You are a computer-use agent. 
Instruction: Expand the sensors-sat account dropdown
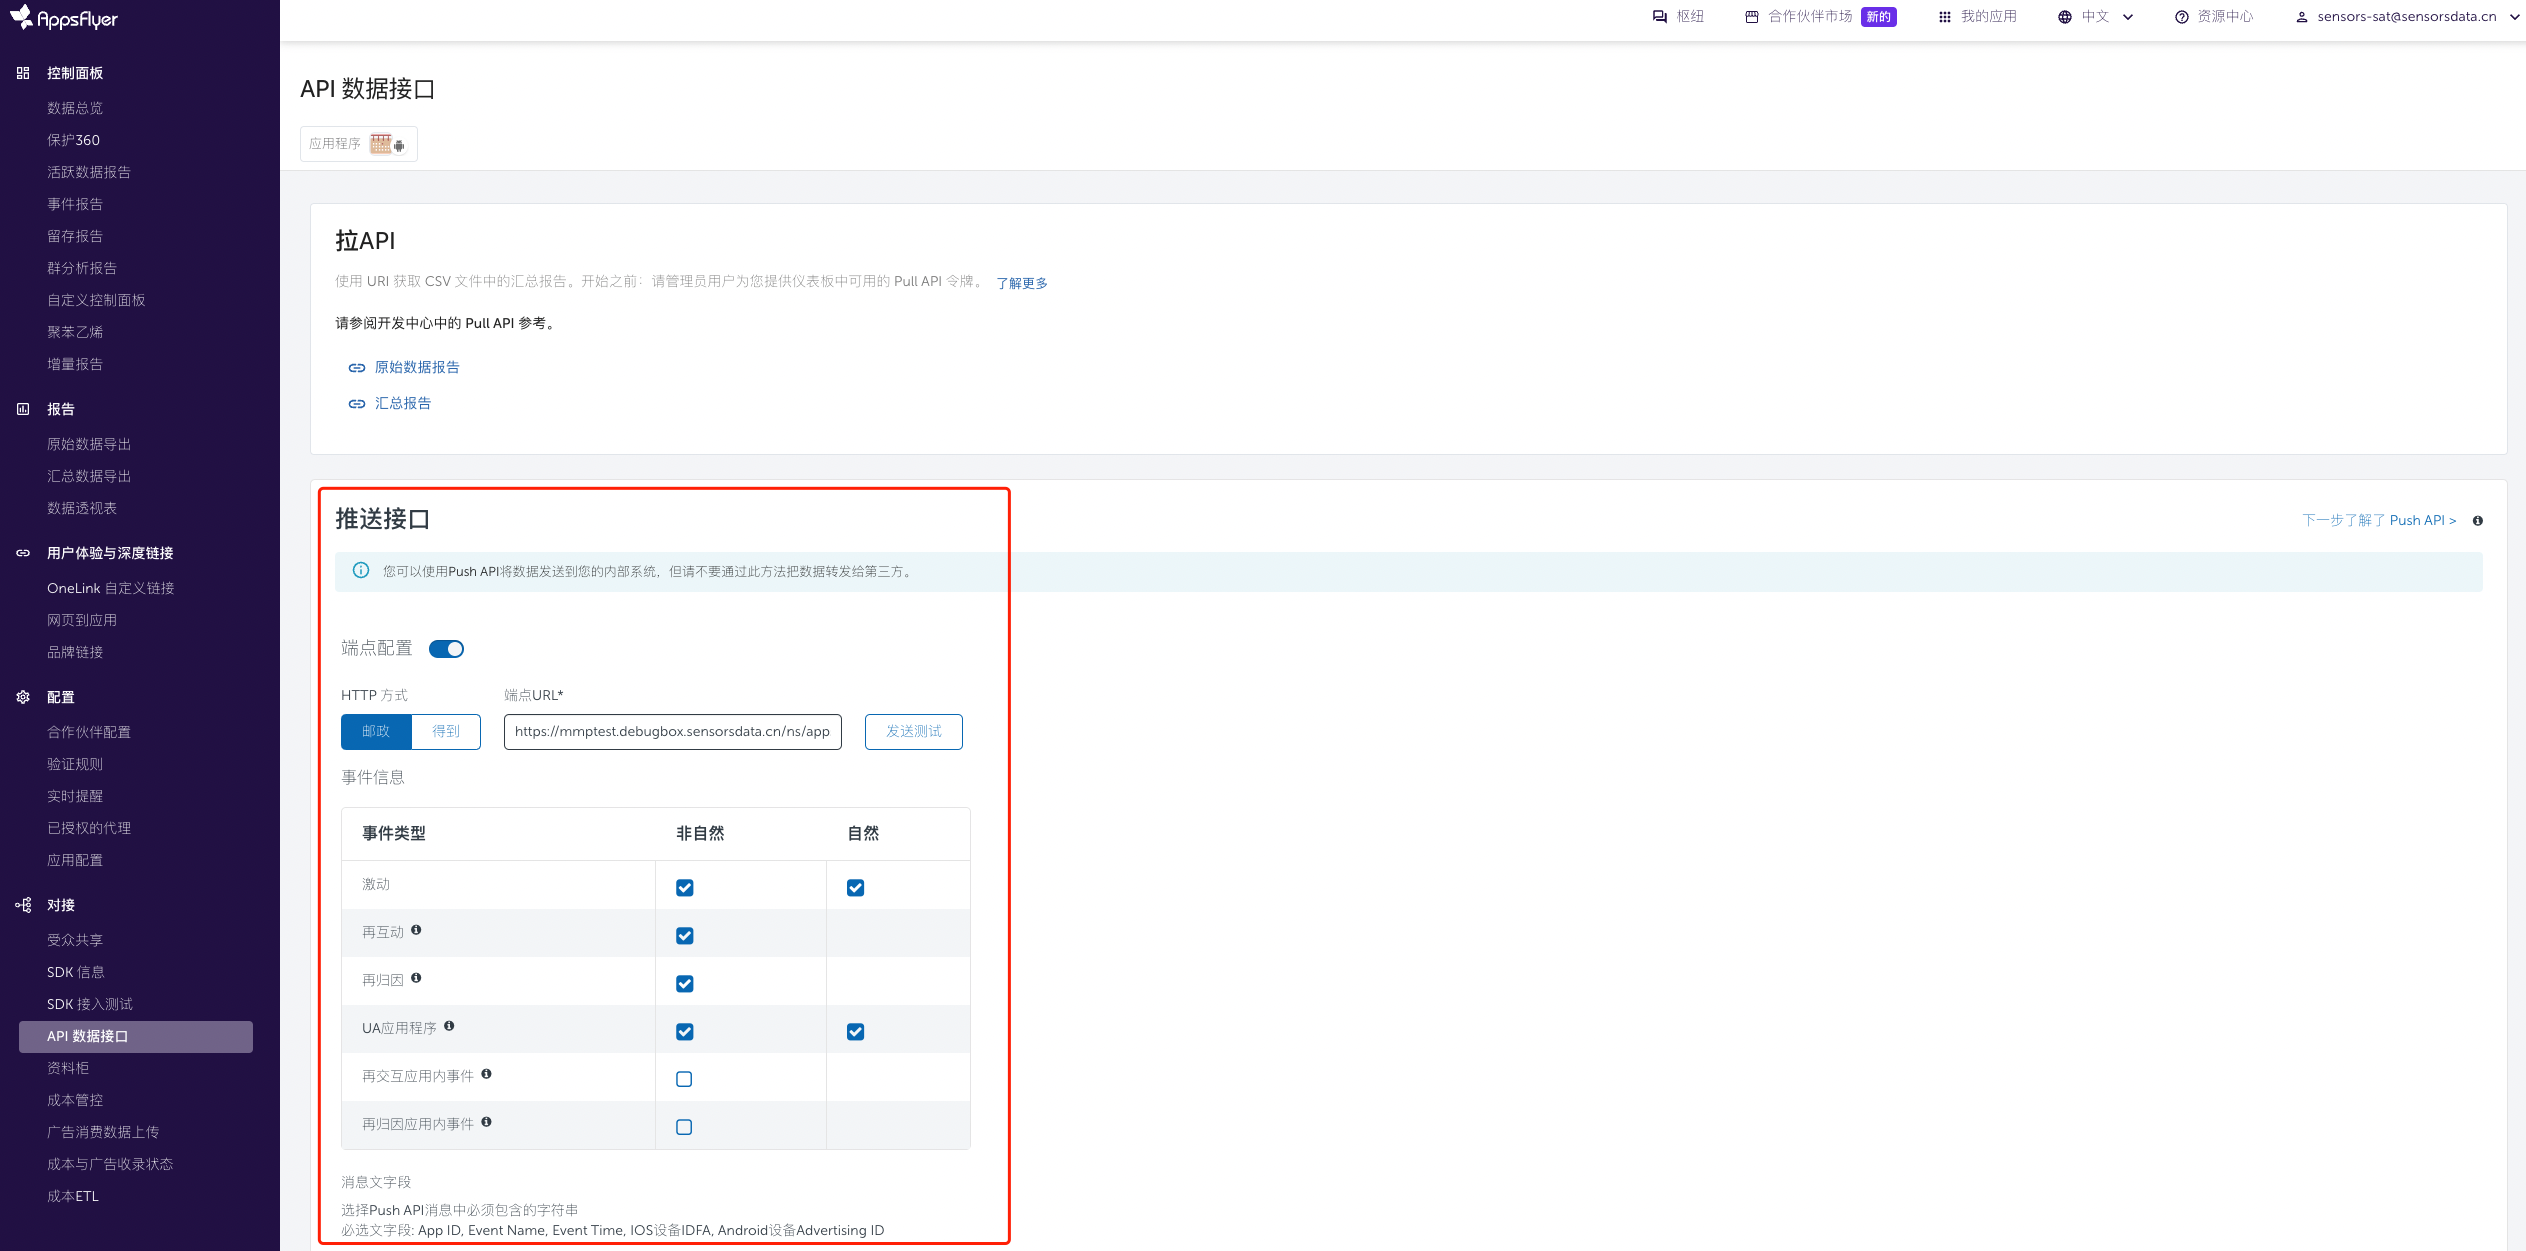point(2514,17)
